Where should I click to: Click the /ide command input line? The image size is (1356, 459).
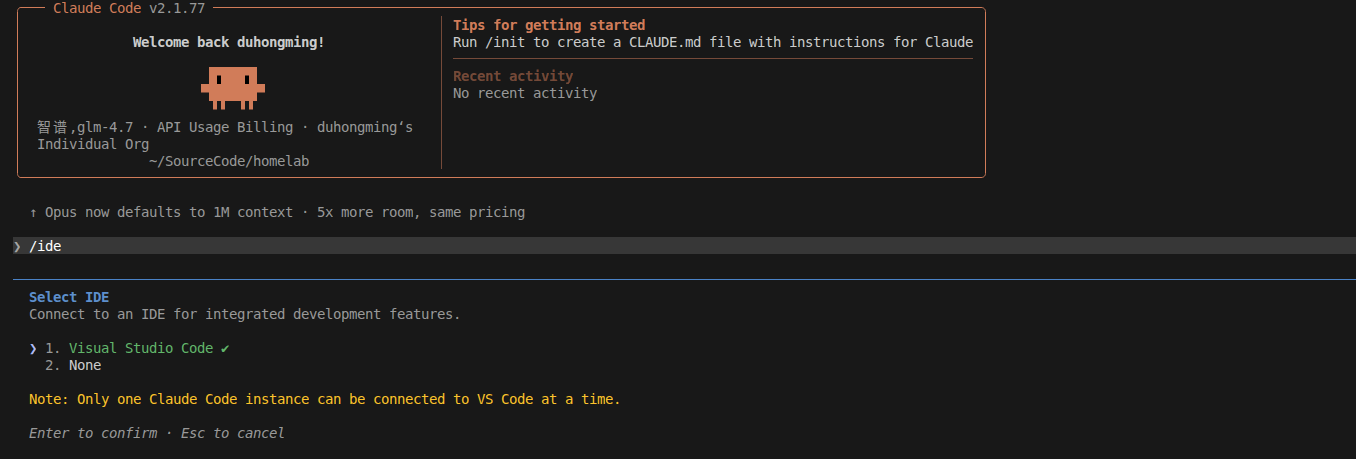coord(45,246)
